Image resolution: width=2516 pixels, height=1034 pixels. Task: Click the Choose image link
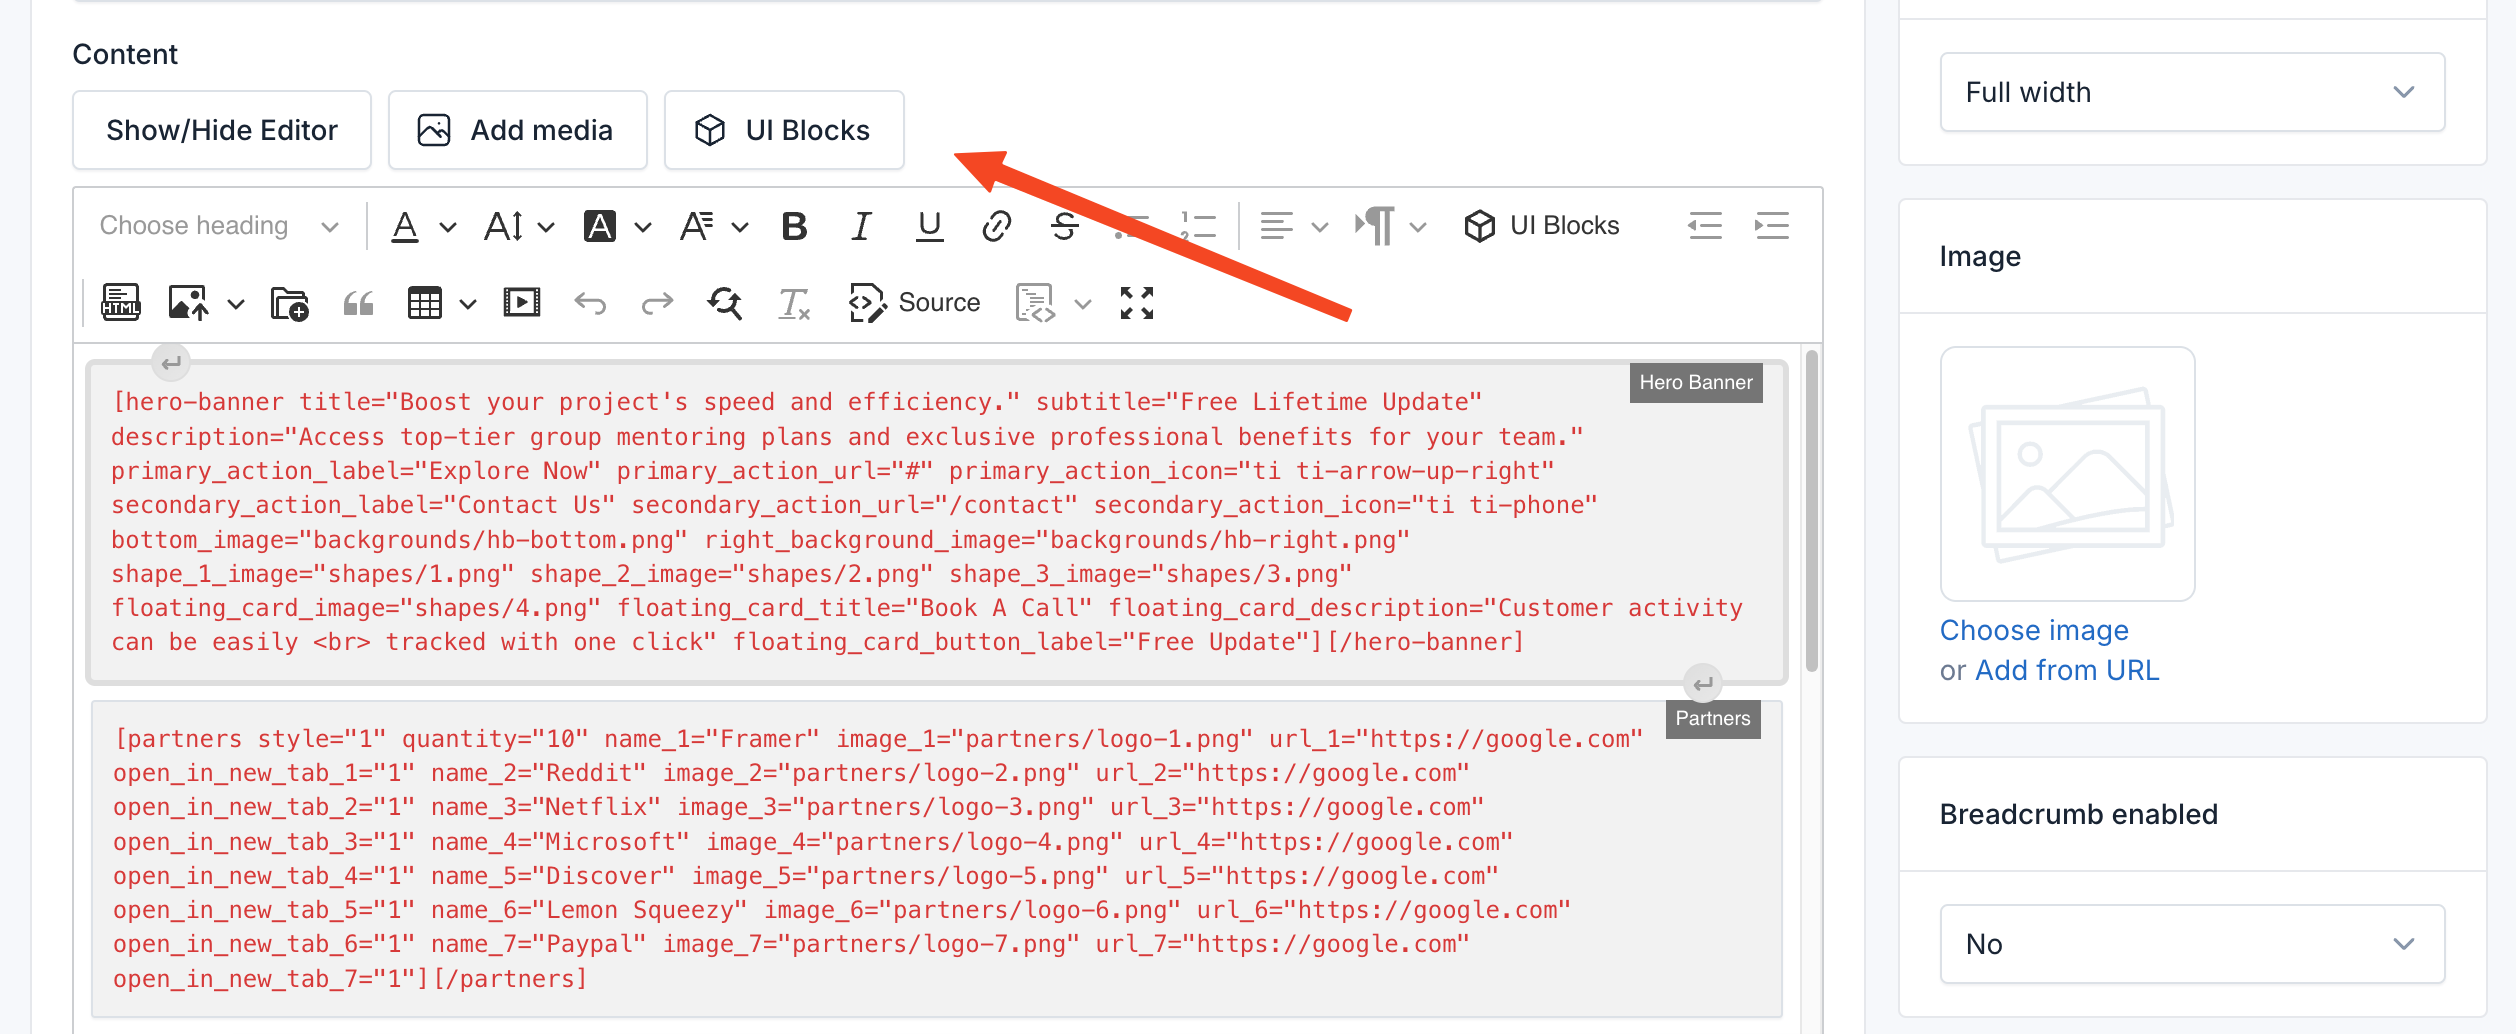2034,630
